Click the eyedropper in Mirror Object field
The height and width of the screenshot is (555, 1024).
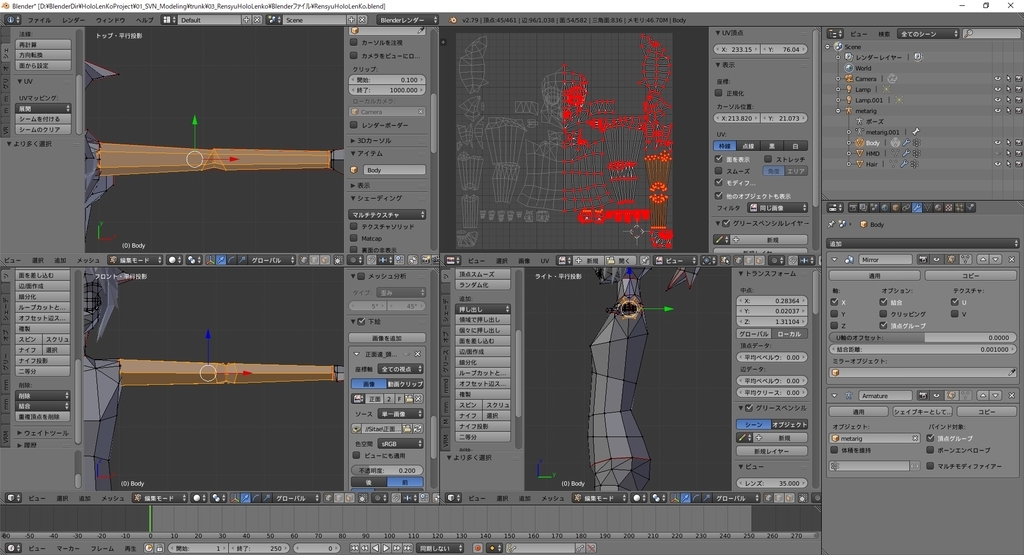[1012, 372]
